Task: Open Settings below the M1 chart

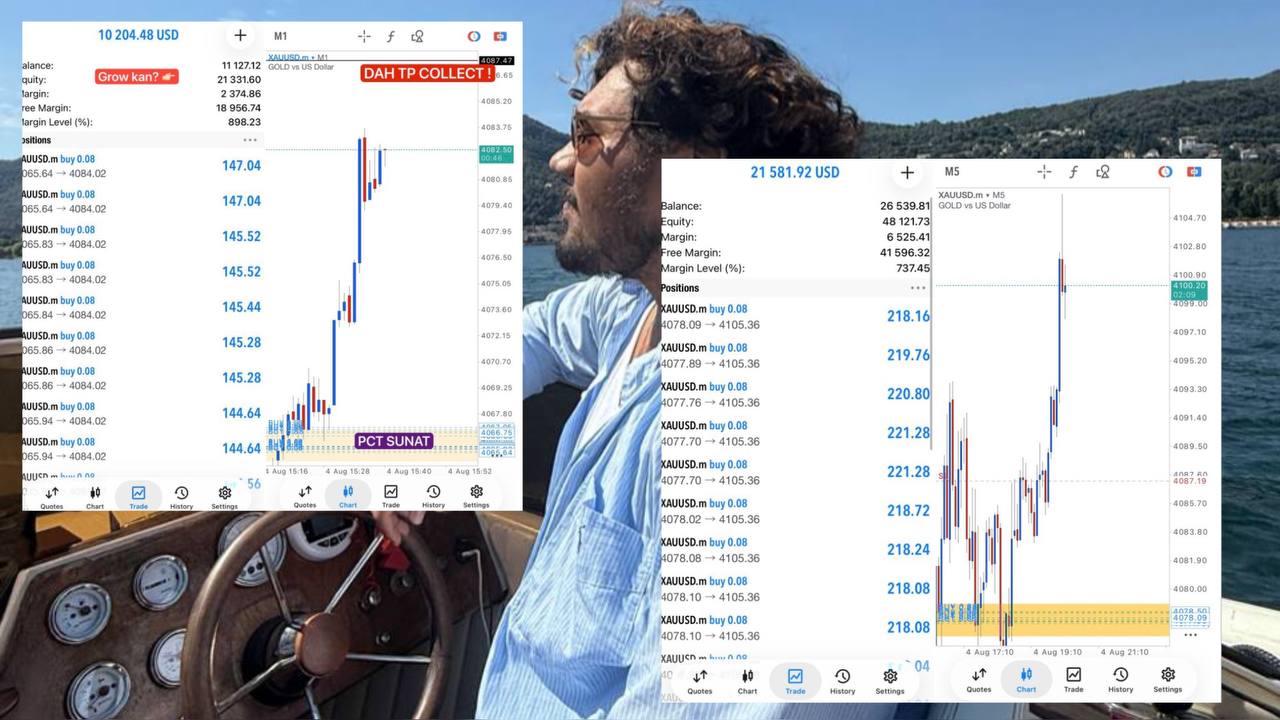Action: [x=476, y=497]
